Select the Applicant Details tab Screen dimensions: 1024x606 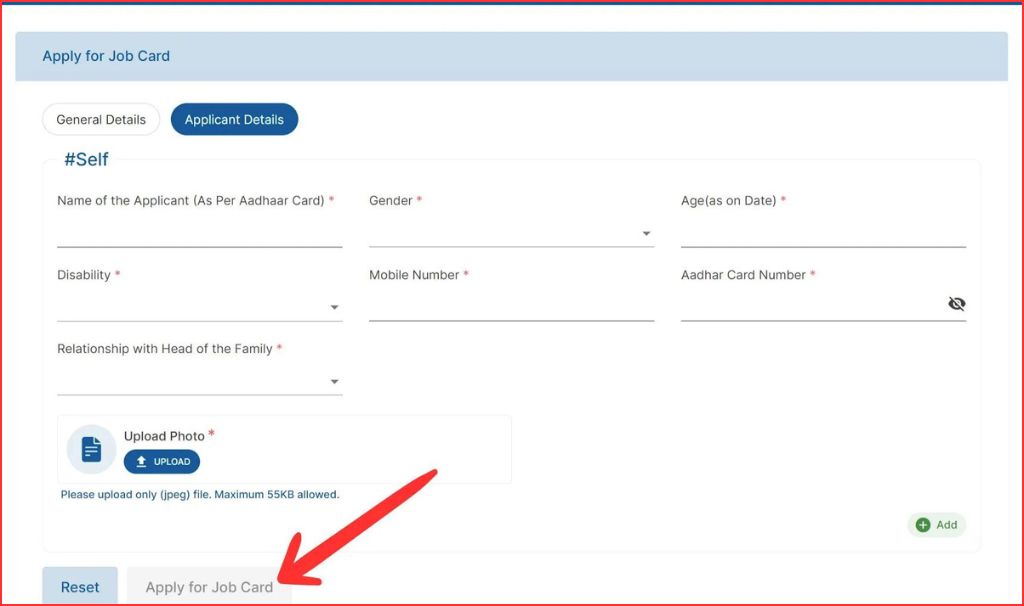coord(234,119)
